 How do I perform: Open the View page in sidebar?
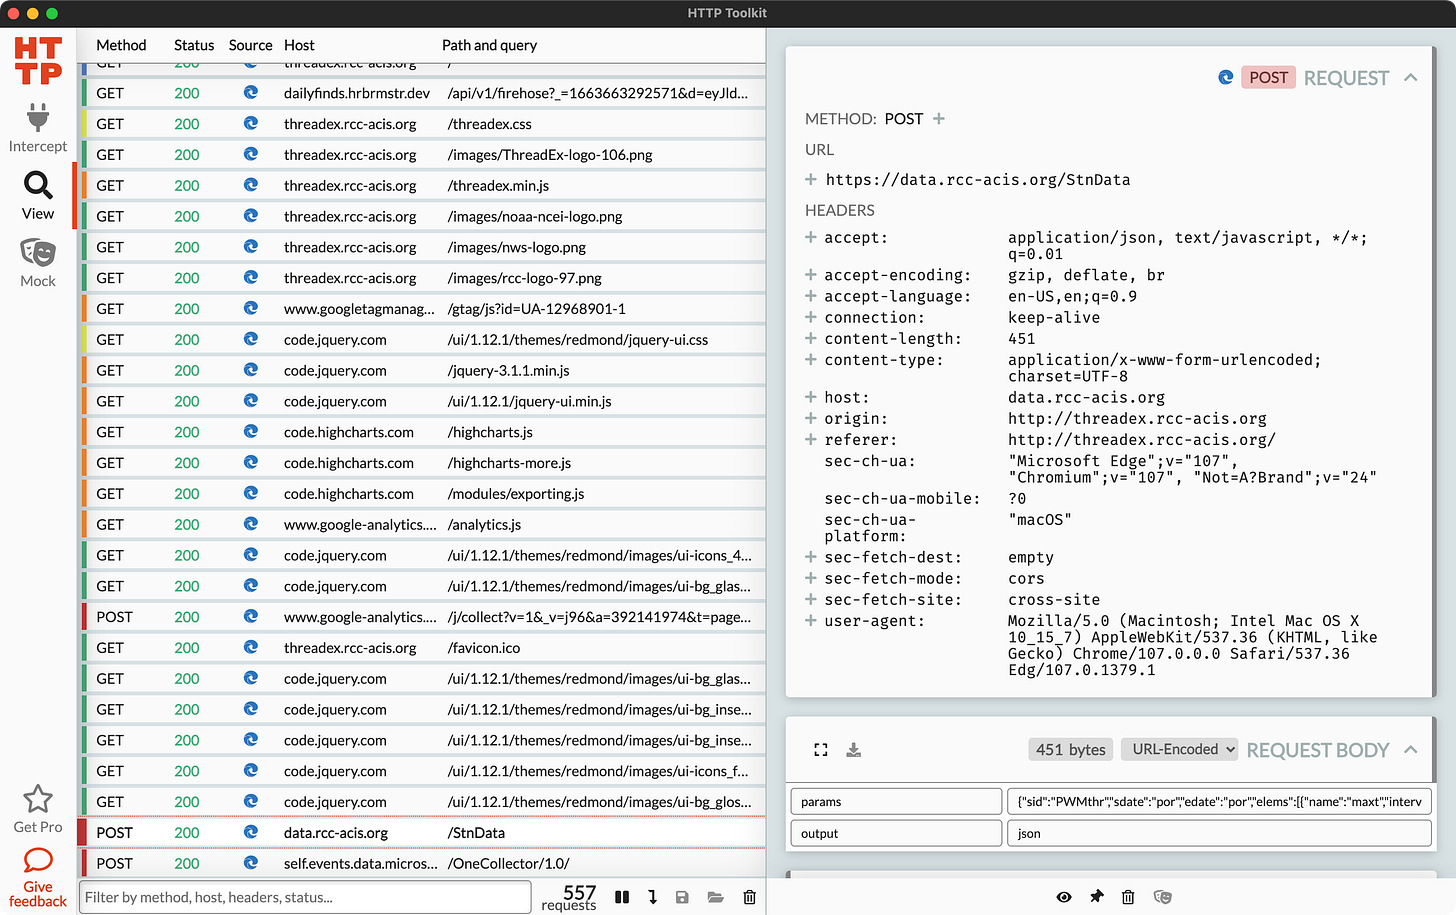click(x=37, y=196)
